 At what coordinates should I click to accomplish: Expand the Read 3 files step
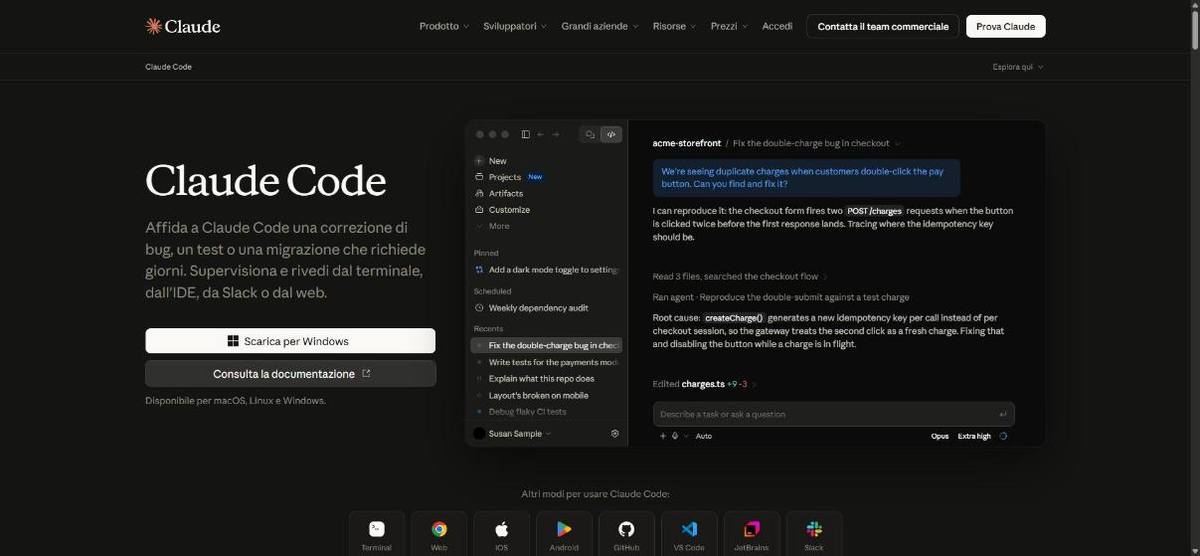click(x=740, y=276)
